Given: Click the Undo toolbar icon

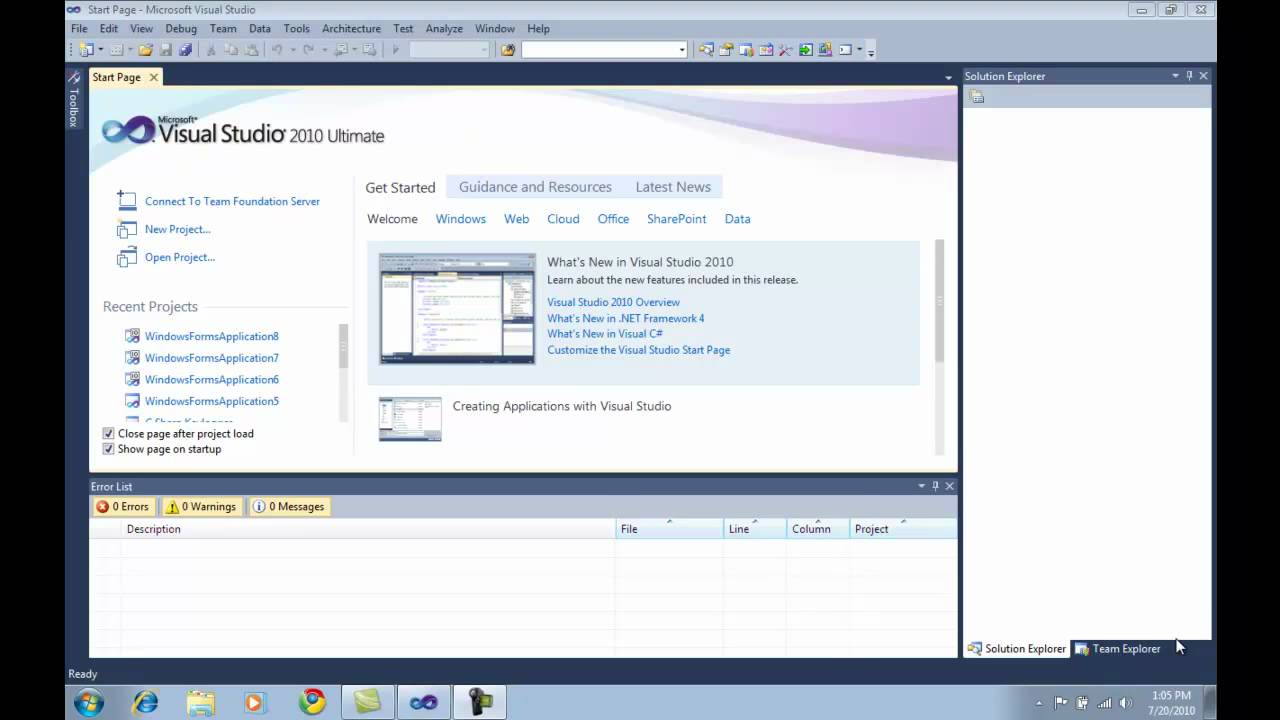Looking at the screenshot, I should [x=277, y=50].
